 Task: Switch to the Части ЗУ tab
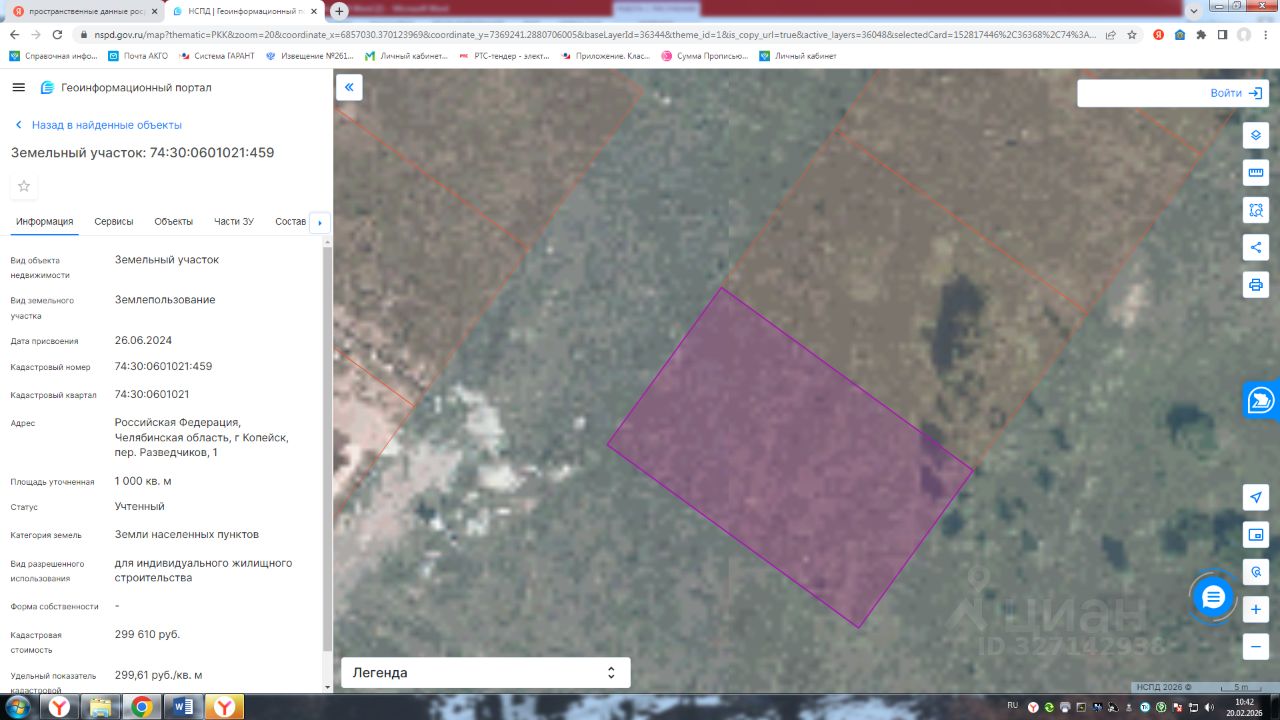[234, 222]
